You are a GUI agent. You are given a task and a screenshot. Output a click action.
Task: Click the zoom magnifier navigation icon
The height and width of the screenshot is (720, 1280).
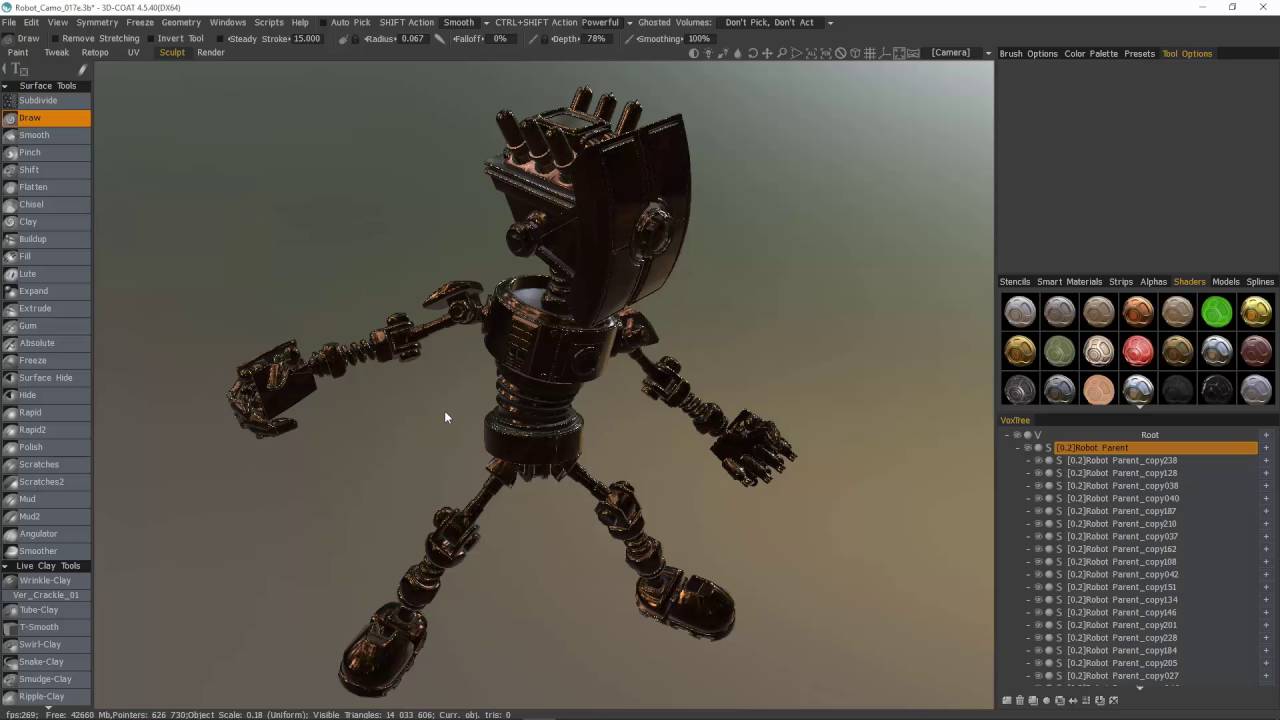pyautogui.click(x=782, y=53)
